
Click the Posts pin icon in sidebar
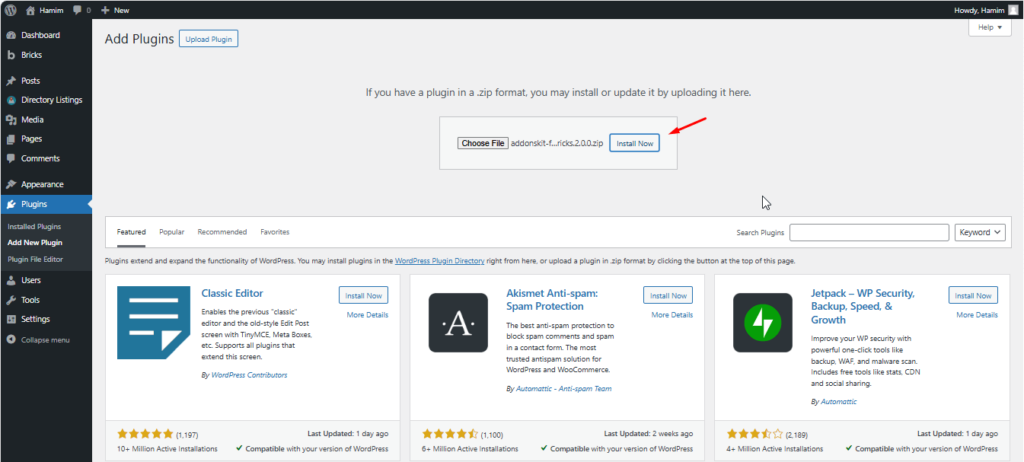click(10, 81)
